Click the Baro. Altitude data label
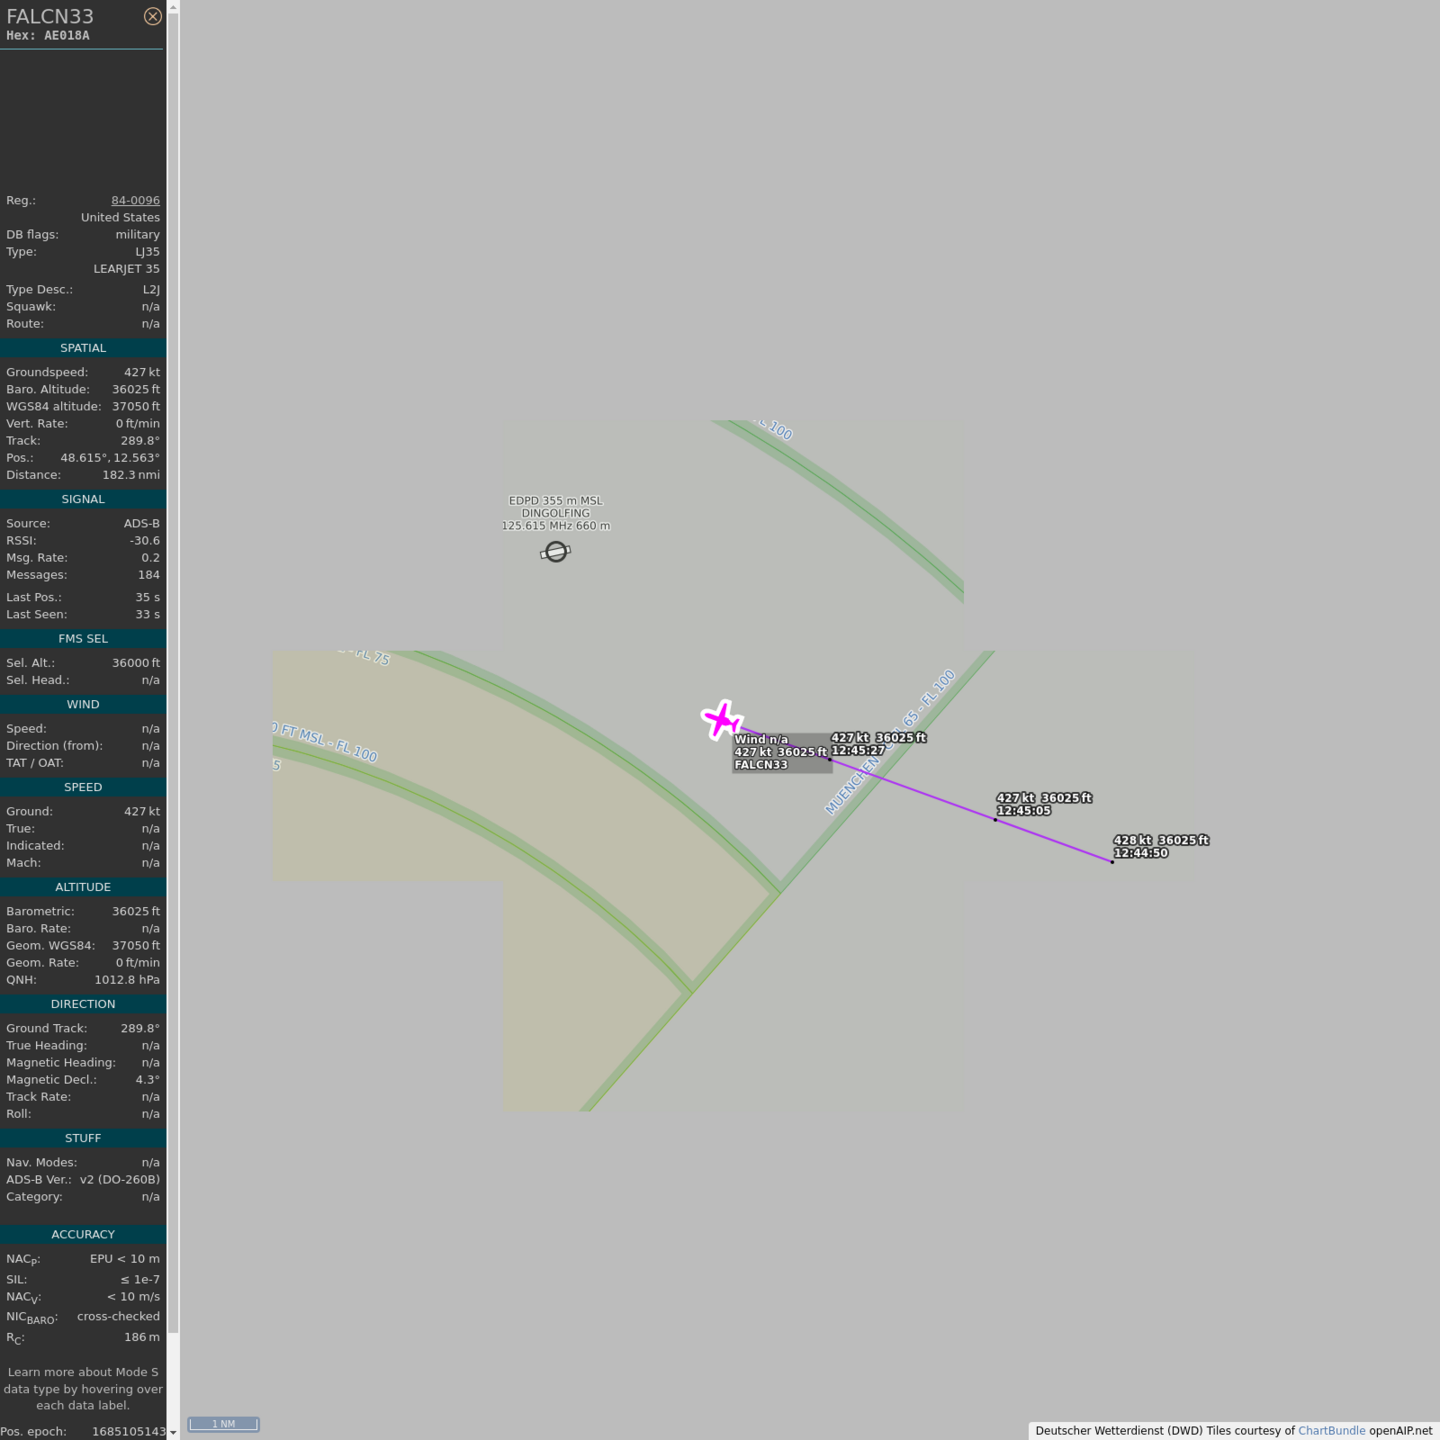 coord(48,389)
